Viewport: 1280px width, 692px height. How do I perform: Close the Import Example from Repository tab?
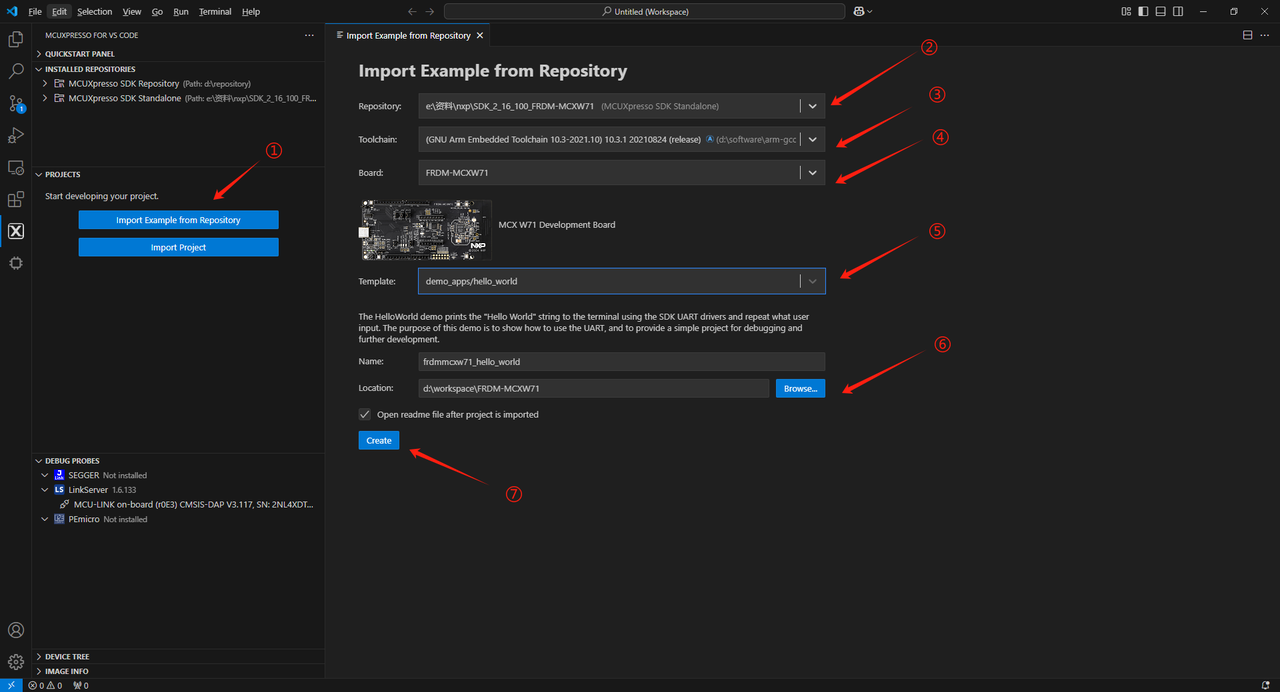(x=480, y=35)
